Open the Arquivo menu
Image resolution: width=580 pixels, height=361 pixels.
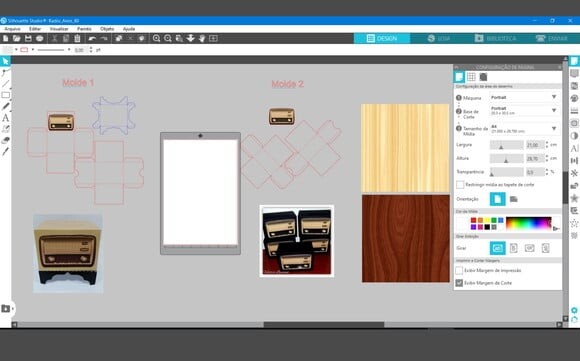coord(12,29)
